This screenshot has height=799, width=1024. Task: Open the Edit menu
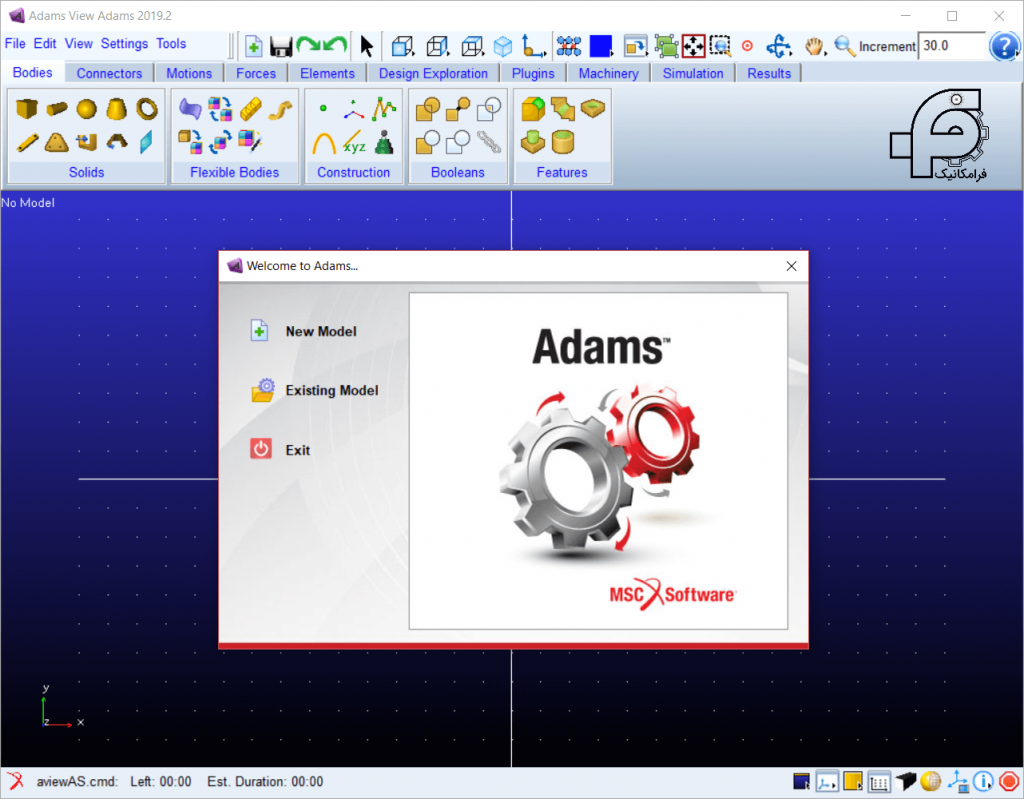tap(45, 44)
